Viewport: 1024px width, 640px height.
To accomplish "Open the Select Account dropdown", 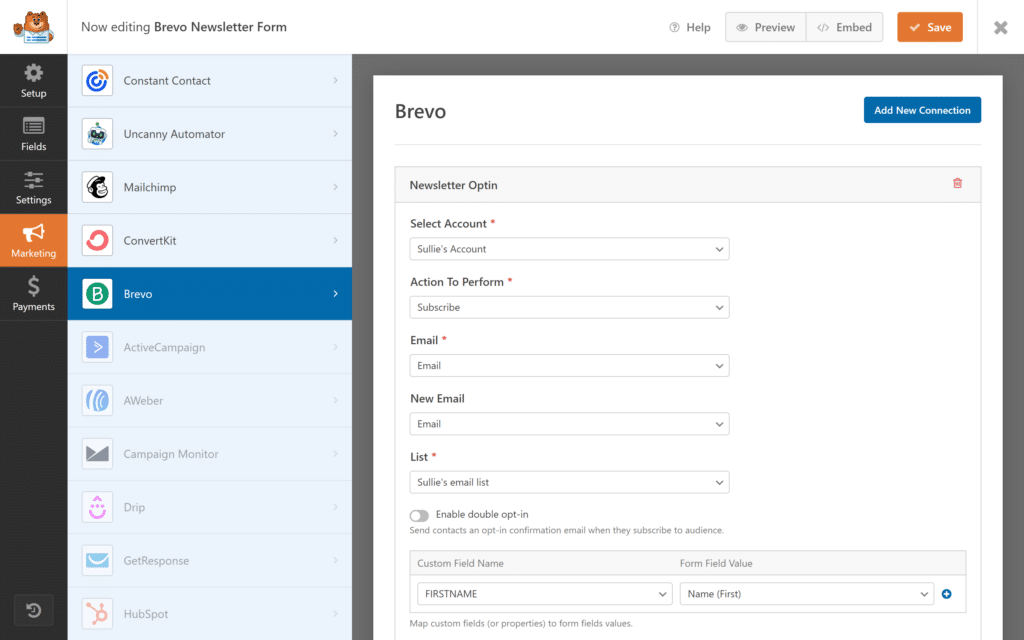I will pos(569,249).
